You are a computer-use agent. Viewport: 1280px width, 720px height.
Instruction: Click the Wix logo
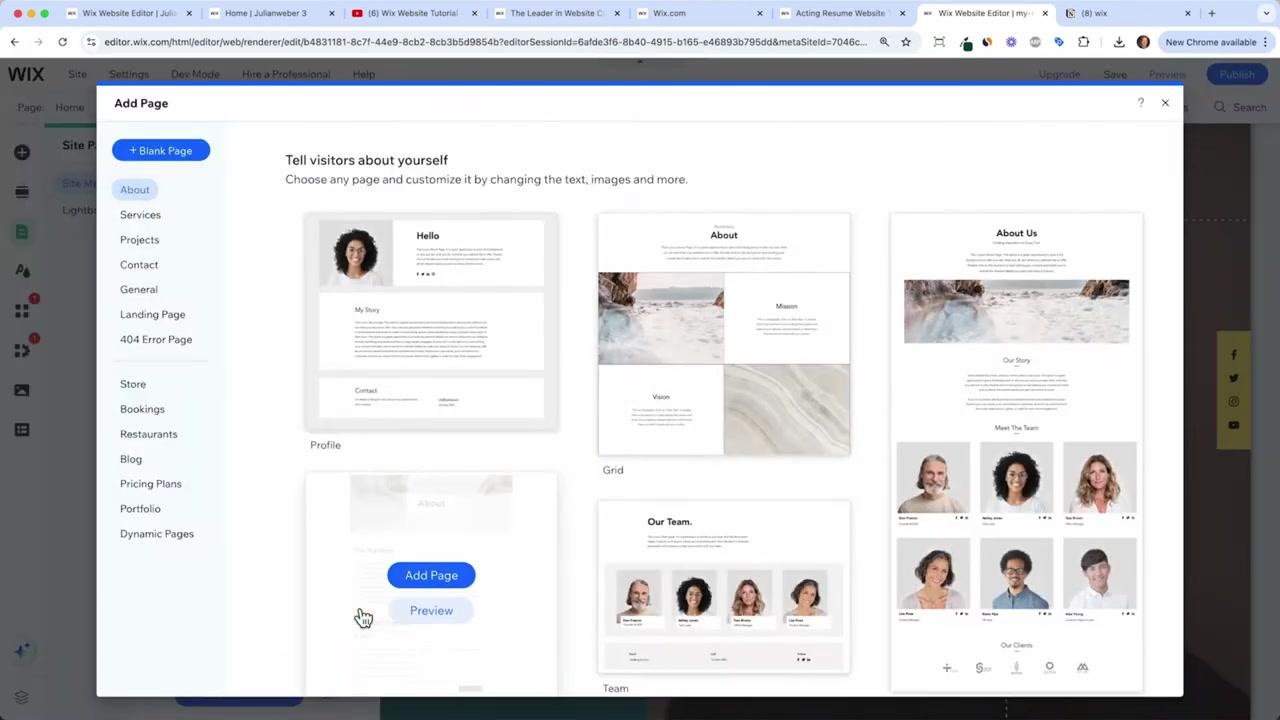click(26, 74)
